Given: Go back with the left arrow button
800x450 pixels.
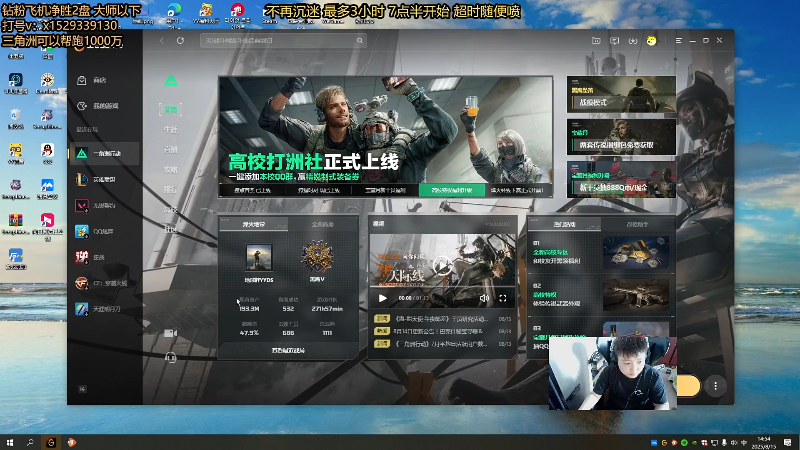Looking at the screenshot, I should (x=162, y=40).
